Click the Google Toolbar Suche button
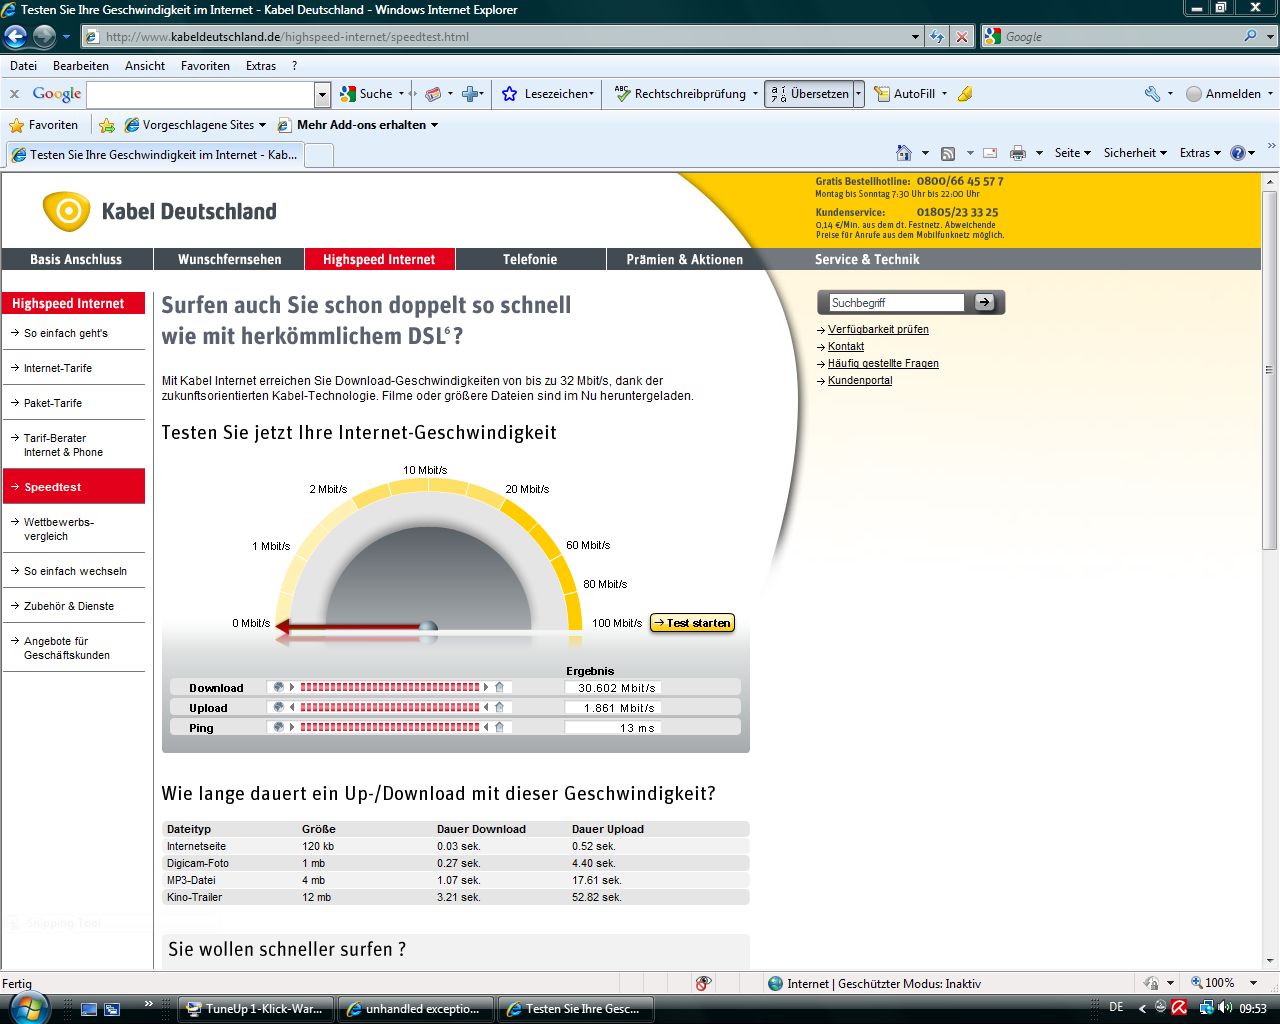Image resolution: width=1280 pixels, height=1024 pixels. 367,94
